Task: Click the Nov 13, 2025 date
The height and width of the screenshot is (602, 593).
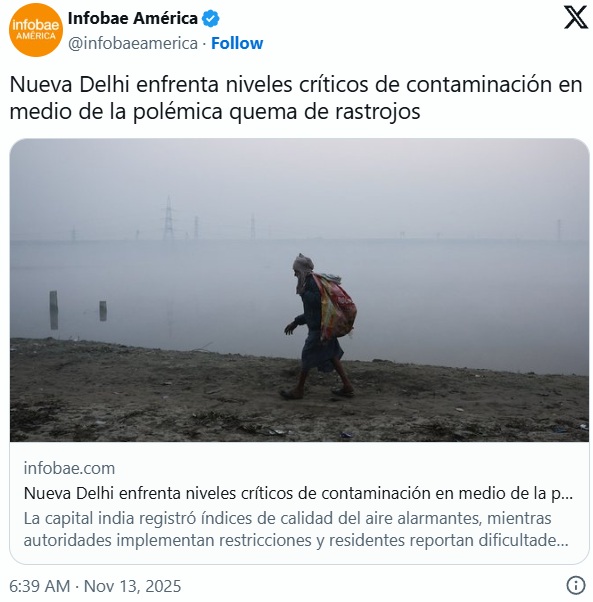Action: click(132, 586)
